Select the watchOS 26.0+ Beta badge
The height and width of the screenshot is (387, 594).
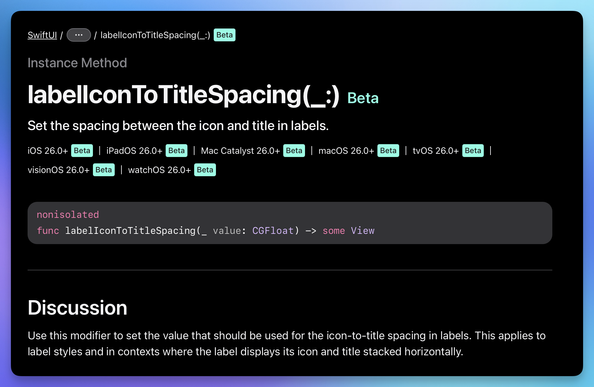click(205, 170)
